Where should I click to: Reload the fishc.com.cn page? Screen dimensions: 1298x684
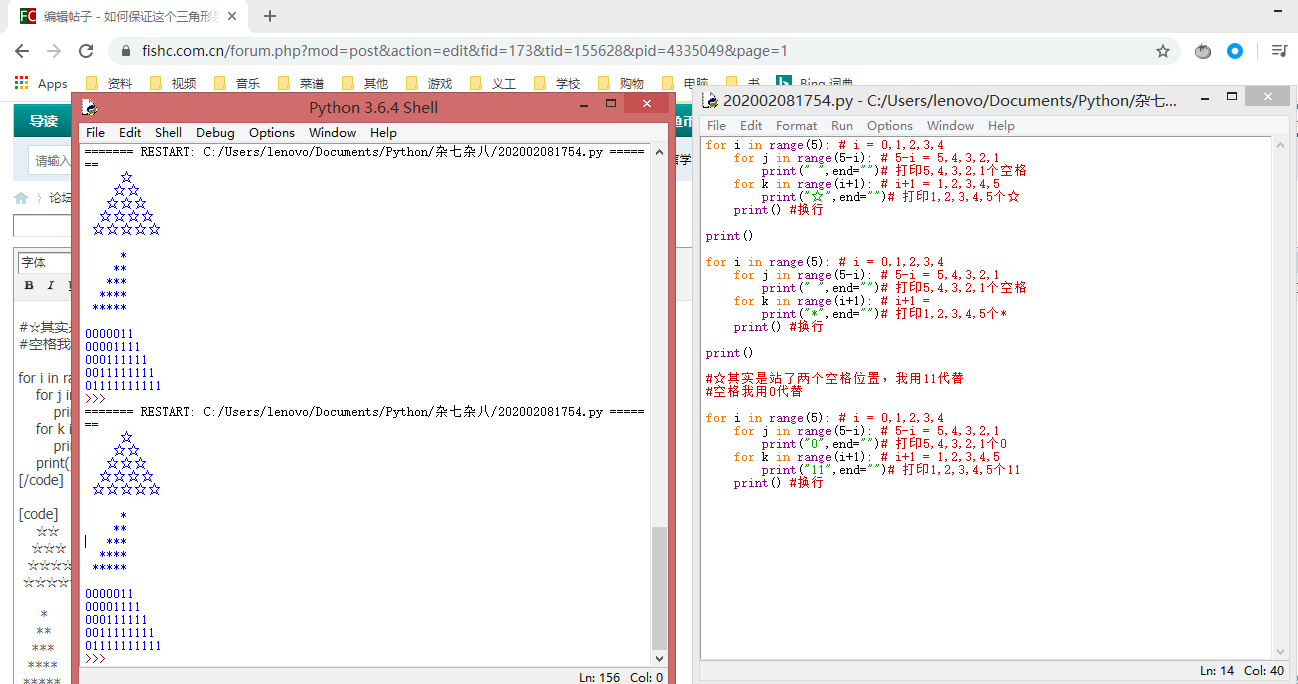[x=86, y=51]
